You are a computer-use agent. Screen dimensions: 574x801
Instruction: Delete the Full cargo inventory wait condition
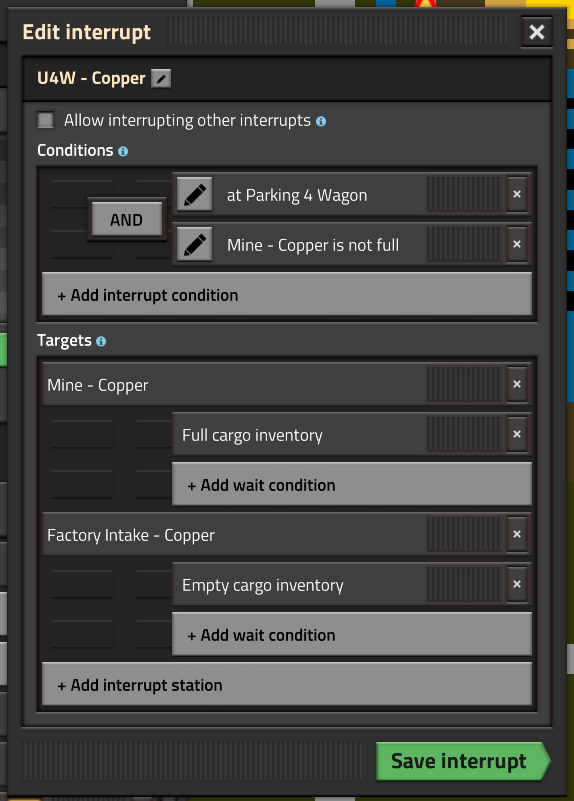[517, 435]
